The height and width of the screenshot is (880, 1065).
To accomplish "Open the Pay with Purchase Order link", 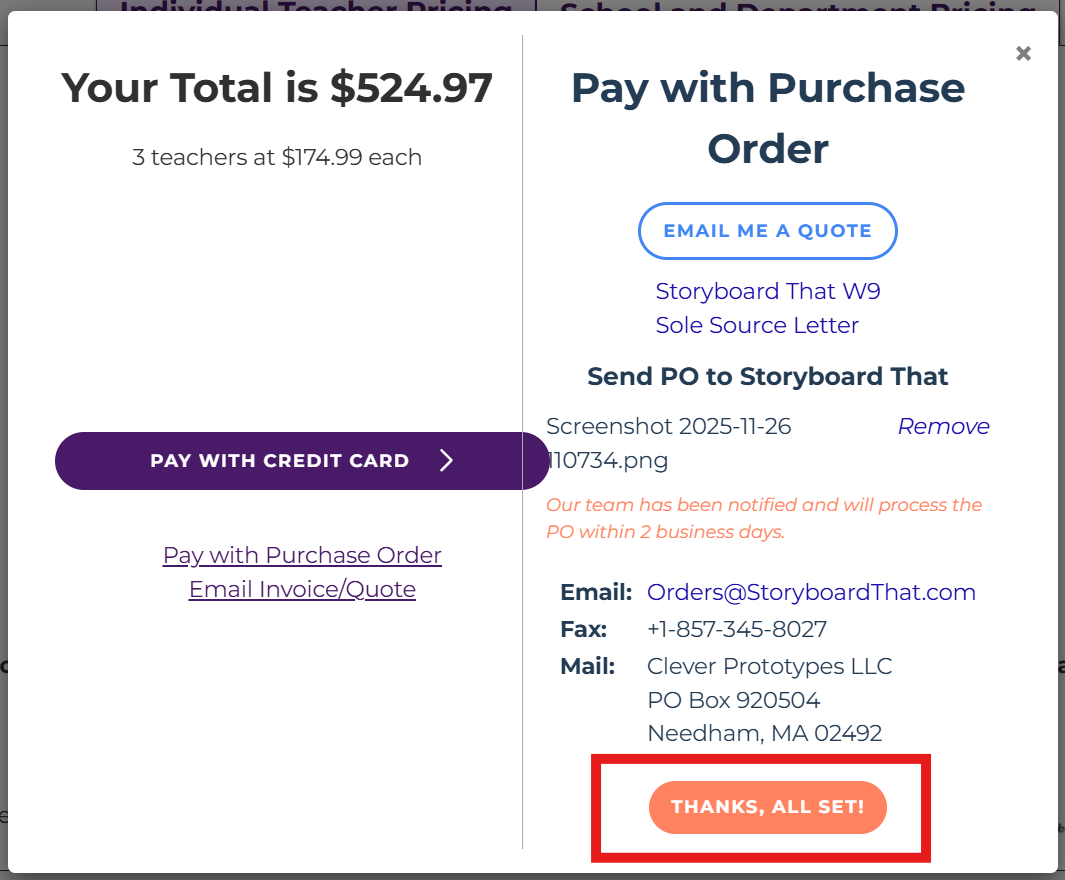I will pyautogui.click(x=302, y=555).
